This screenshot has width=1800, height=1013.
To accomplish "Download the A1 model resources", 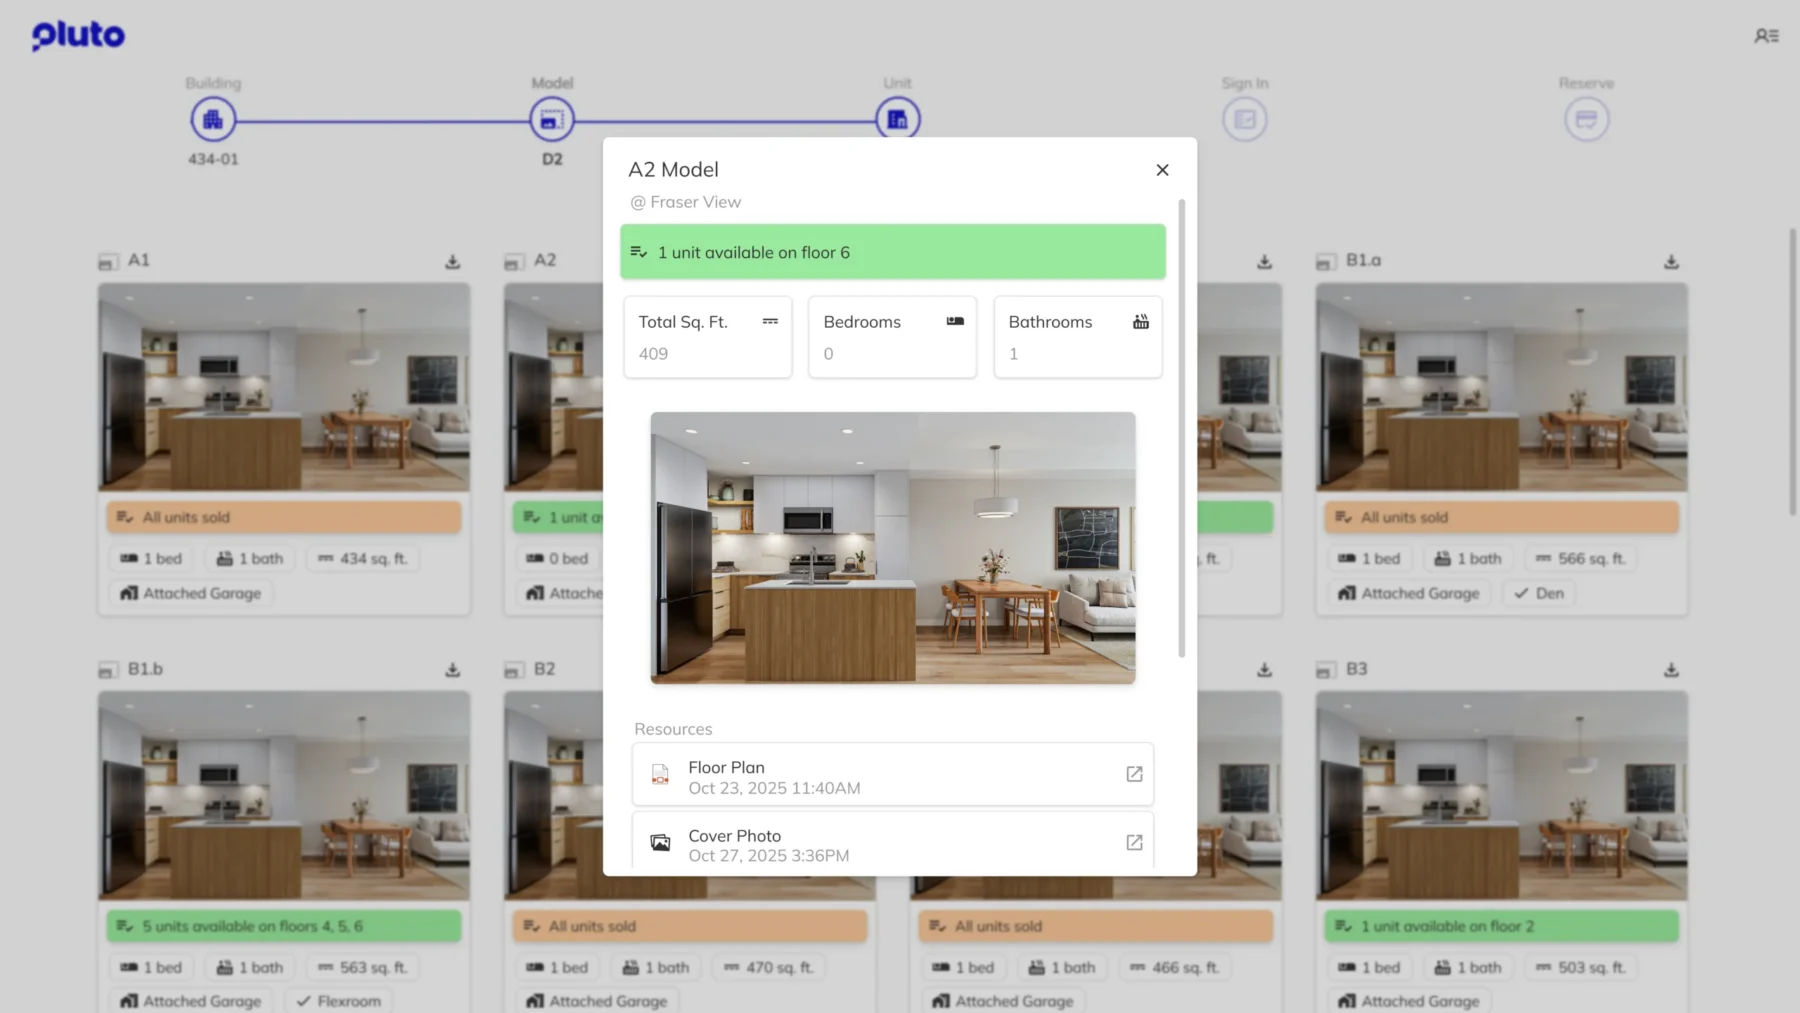I will coord(453,262).
